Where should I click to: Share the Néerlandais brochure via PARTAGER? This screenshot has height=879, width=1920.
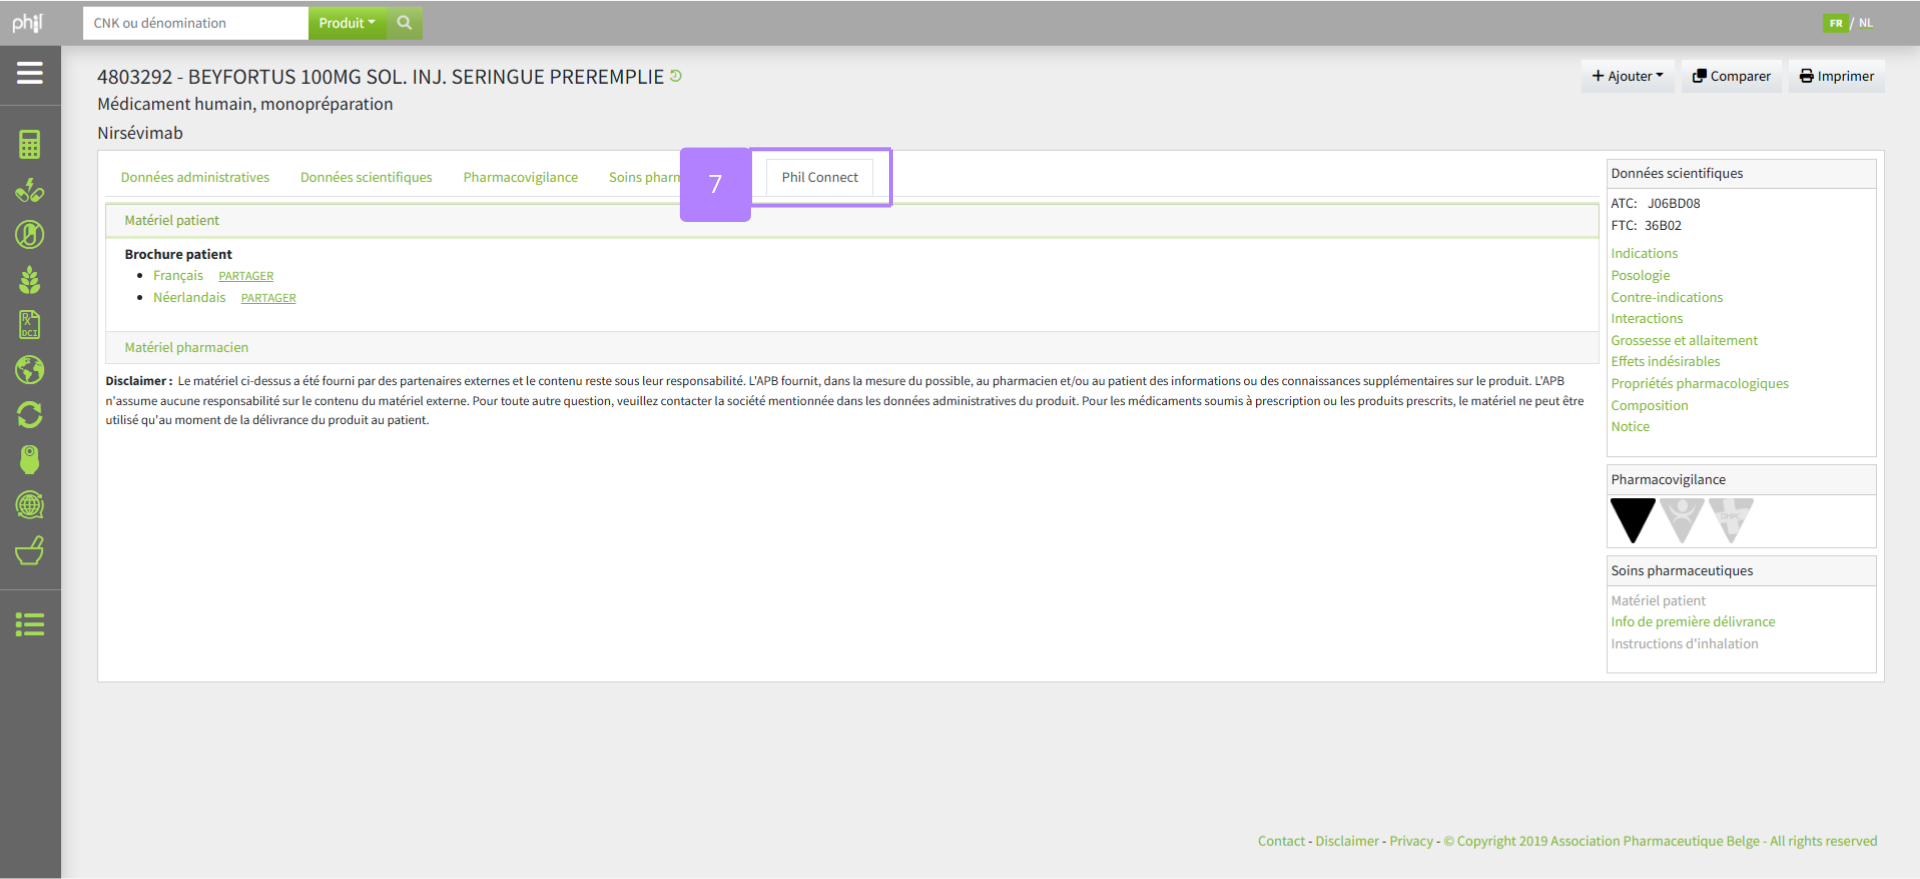click(268, 298)
